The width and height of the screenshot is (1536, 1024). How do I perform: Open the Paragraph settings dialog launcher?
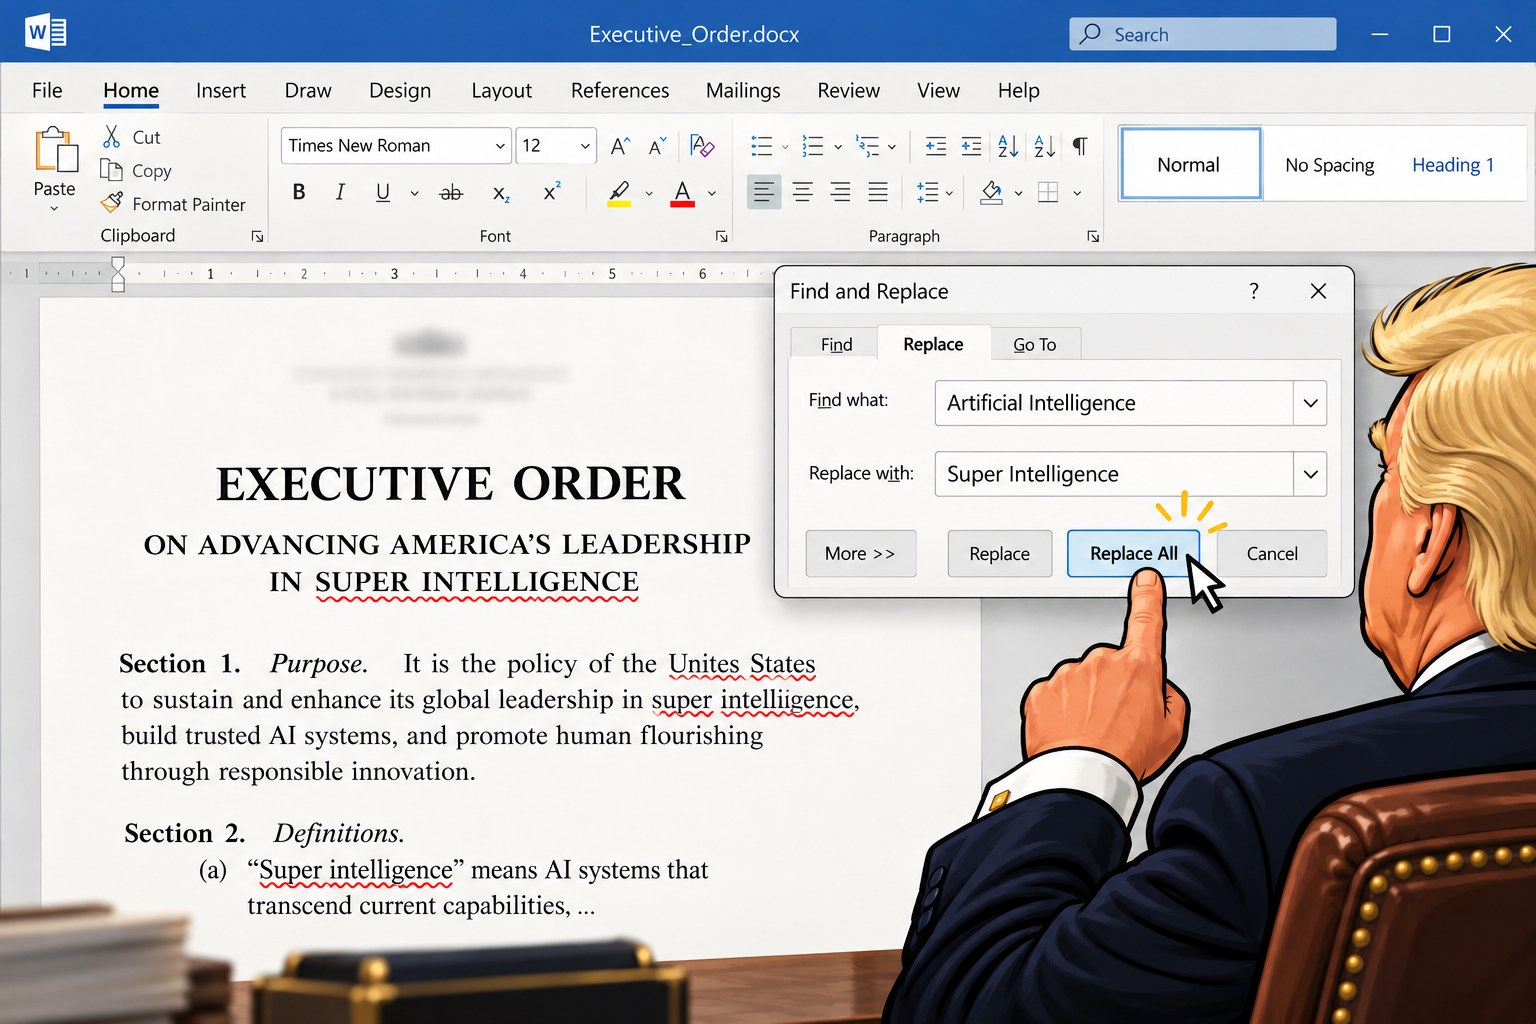(x=1093, y=236)
